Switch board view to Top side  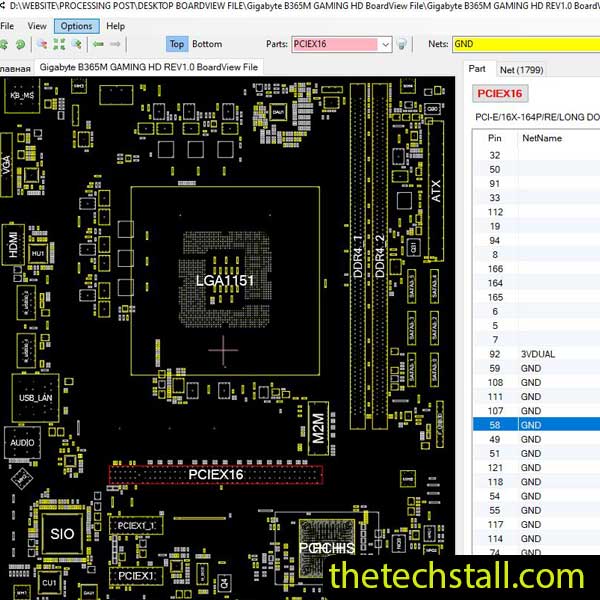tap(176, 44)
